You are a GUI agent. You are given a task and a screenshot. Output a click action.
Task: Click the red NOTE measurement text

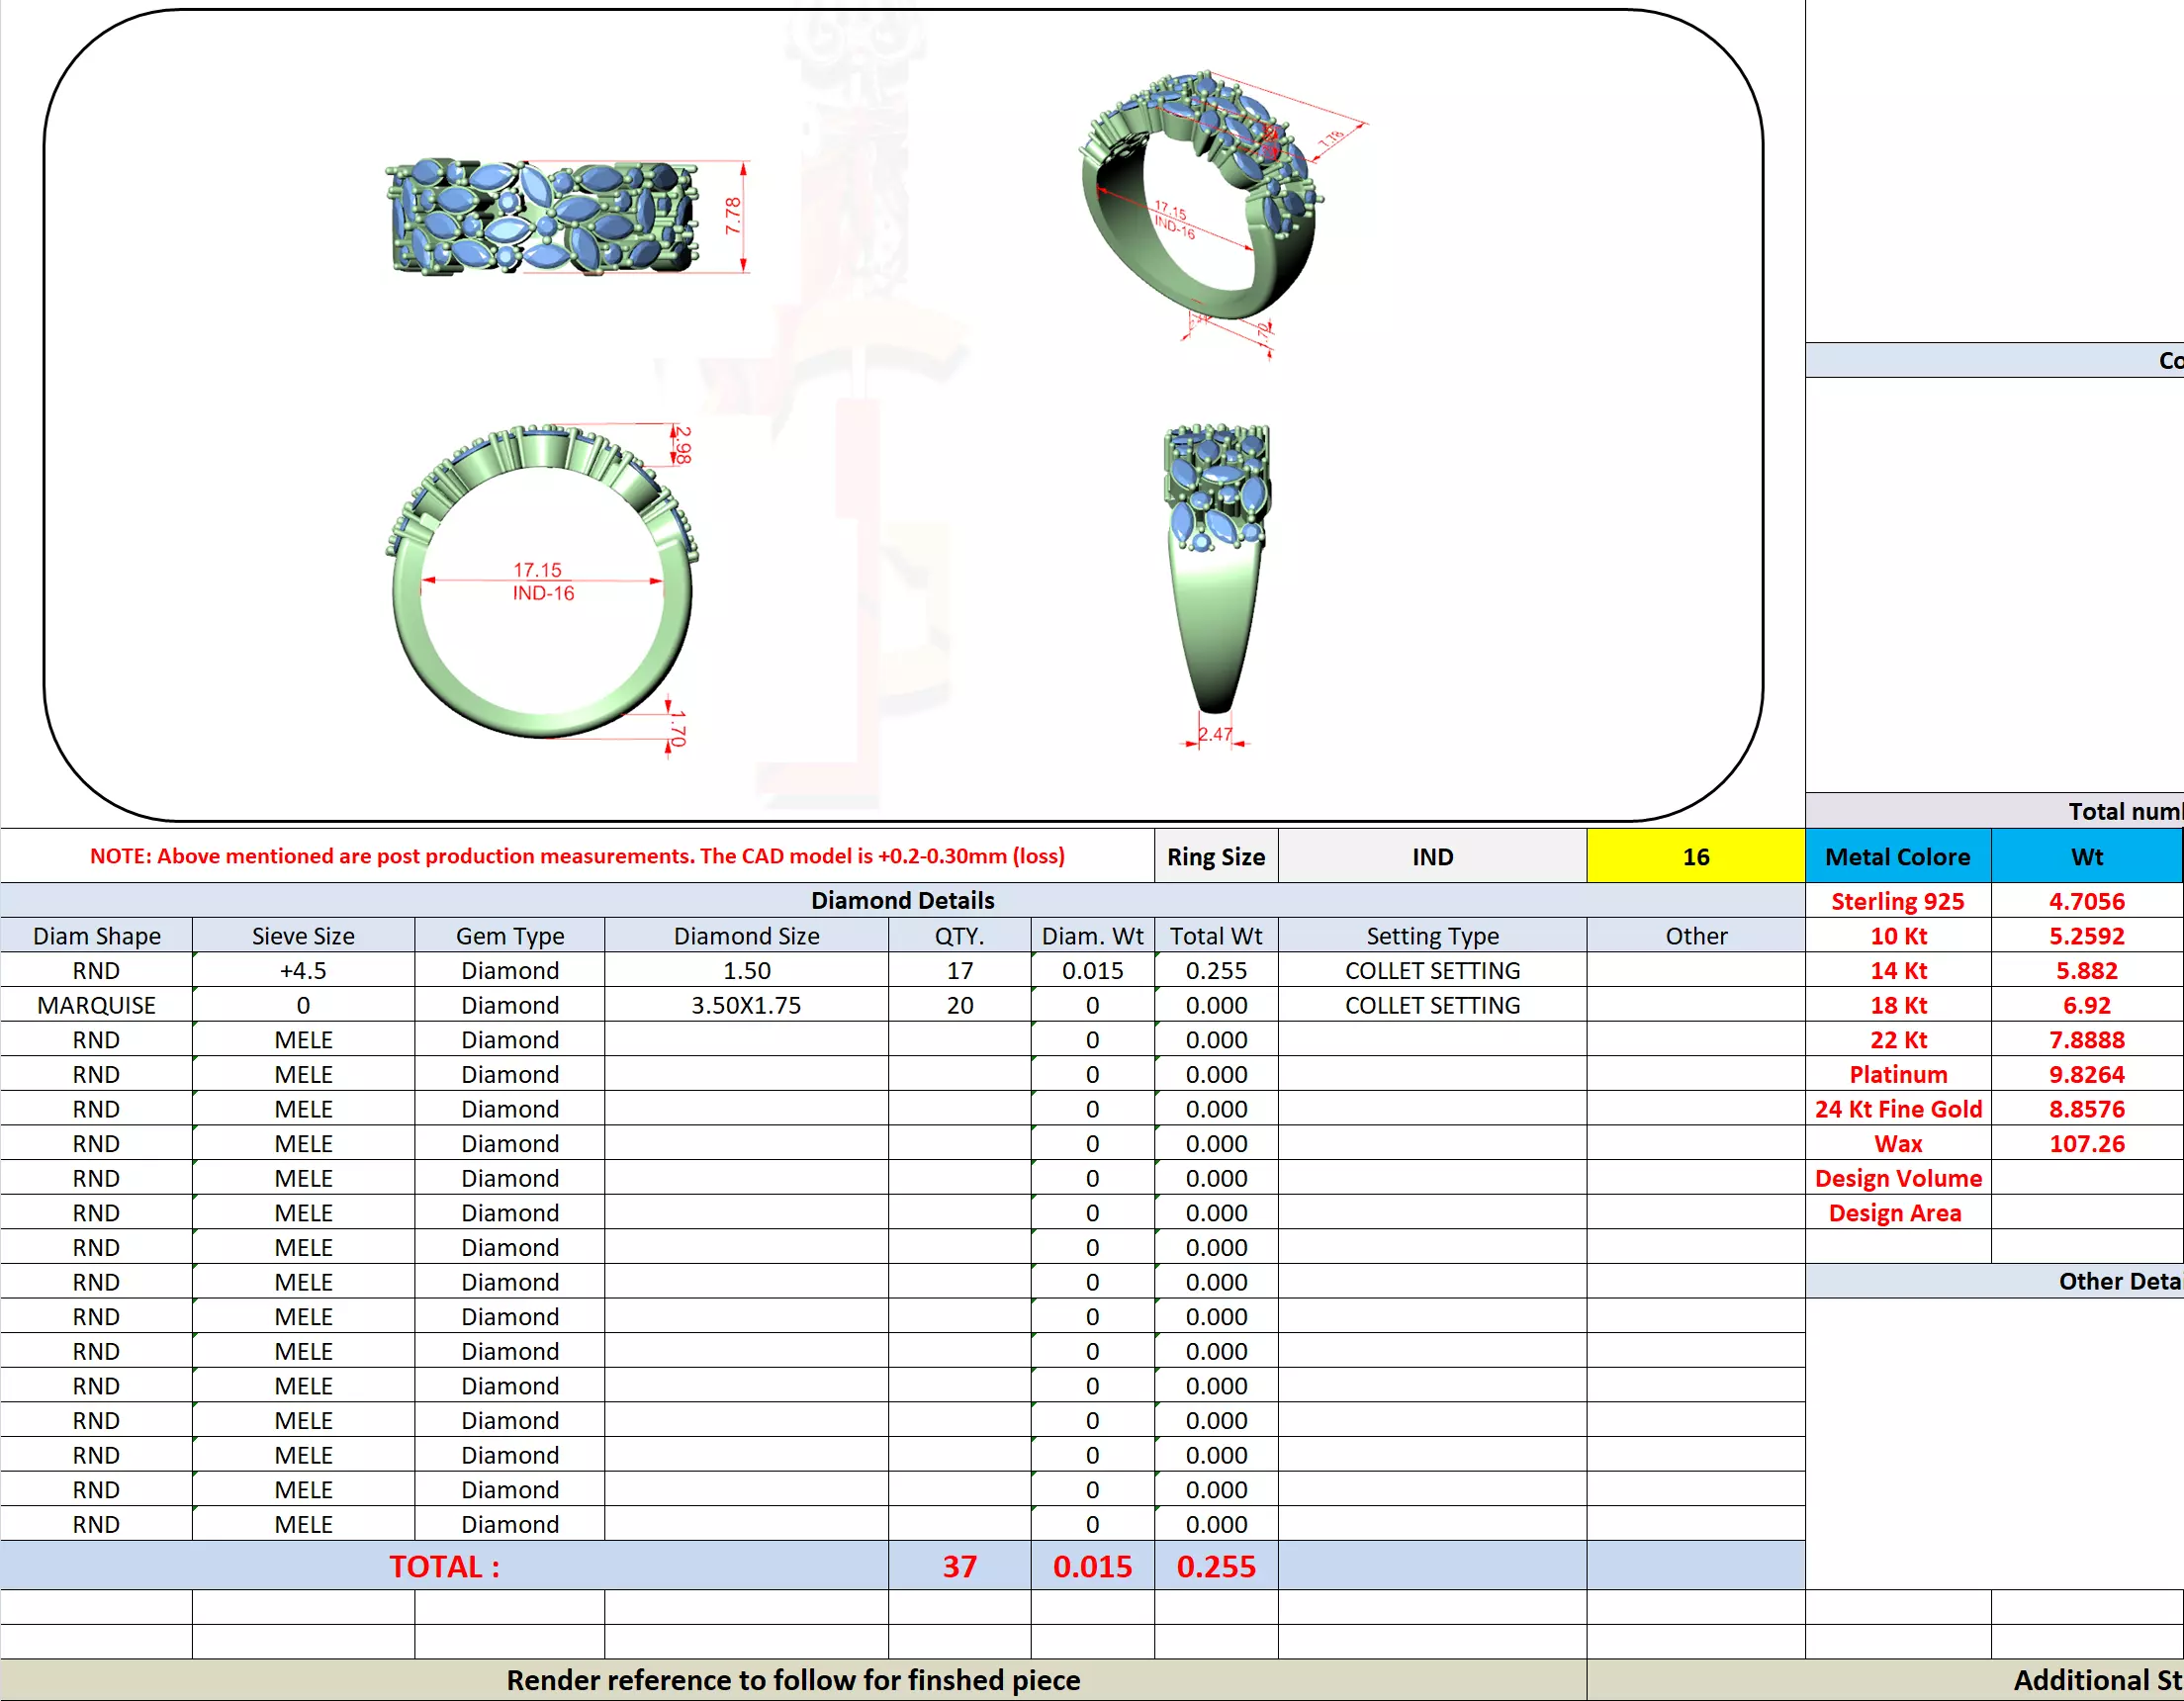(x=577, y=856)
